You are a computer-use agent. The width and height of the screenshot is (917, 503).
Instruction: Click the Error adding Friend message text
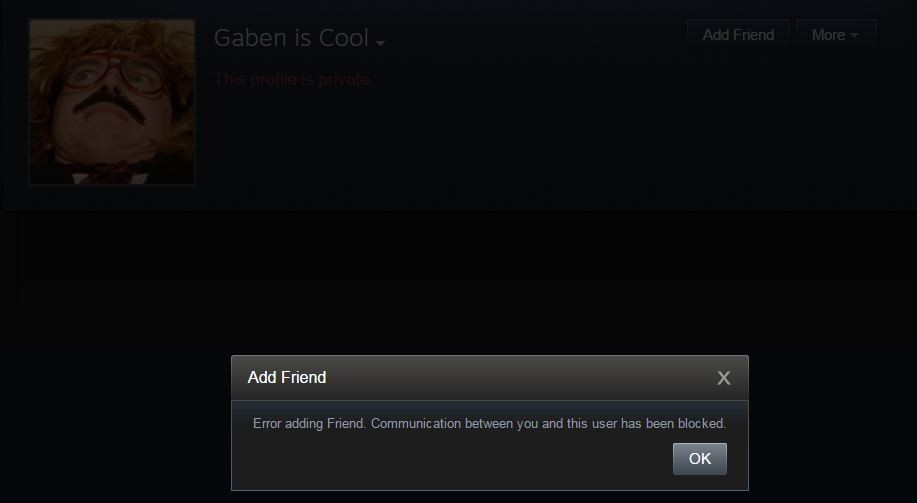[489, 423]
